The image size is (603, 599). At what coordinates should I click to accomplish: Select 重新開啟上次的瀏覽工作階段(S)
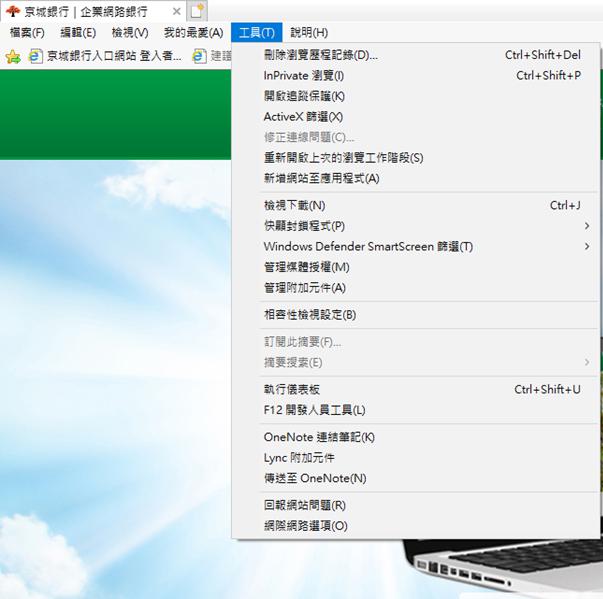(x=416, y=158)
